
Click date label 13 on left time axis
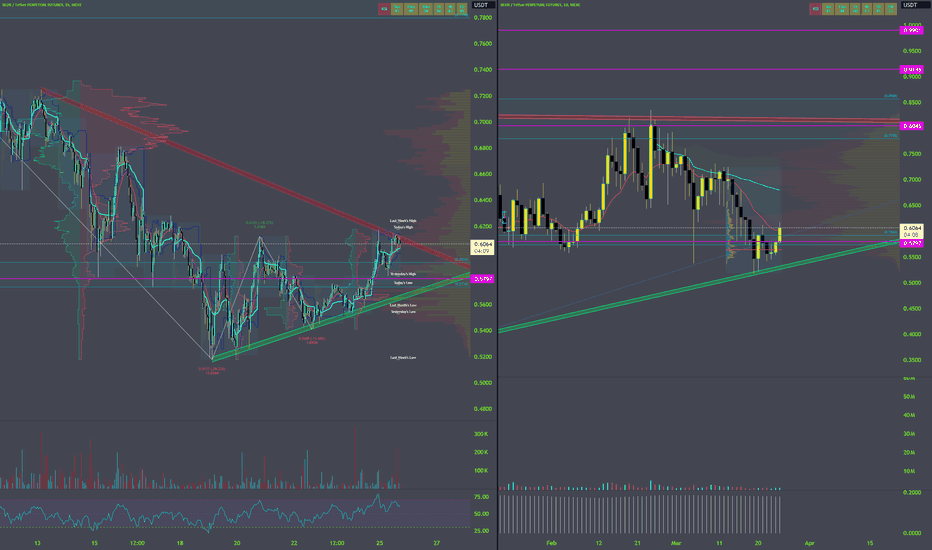[37, 543]
